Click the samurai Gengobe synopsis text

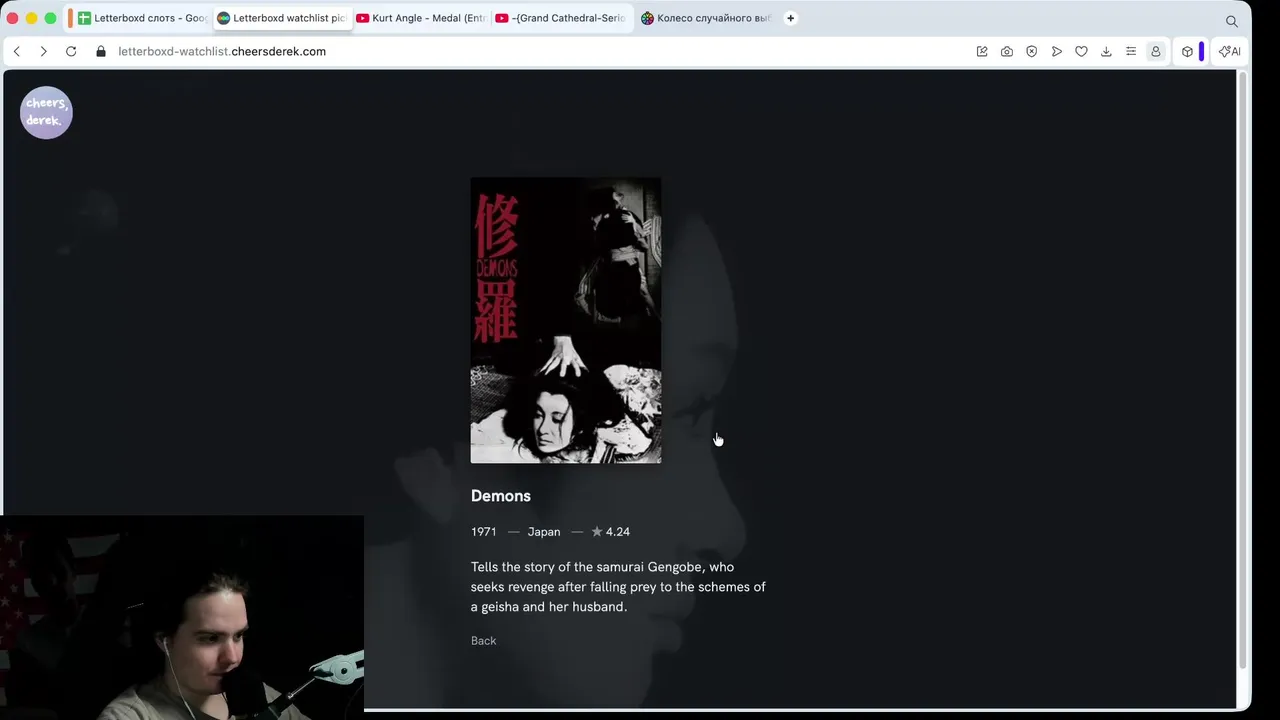619,587
